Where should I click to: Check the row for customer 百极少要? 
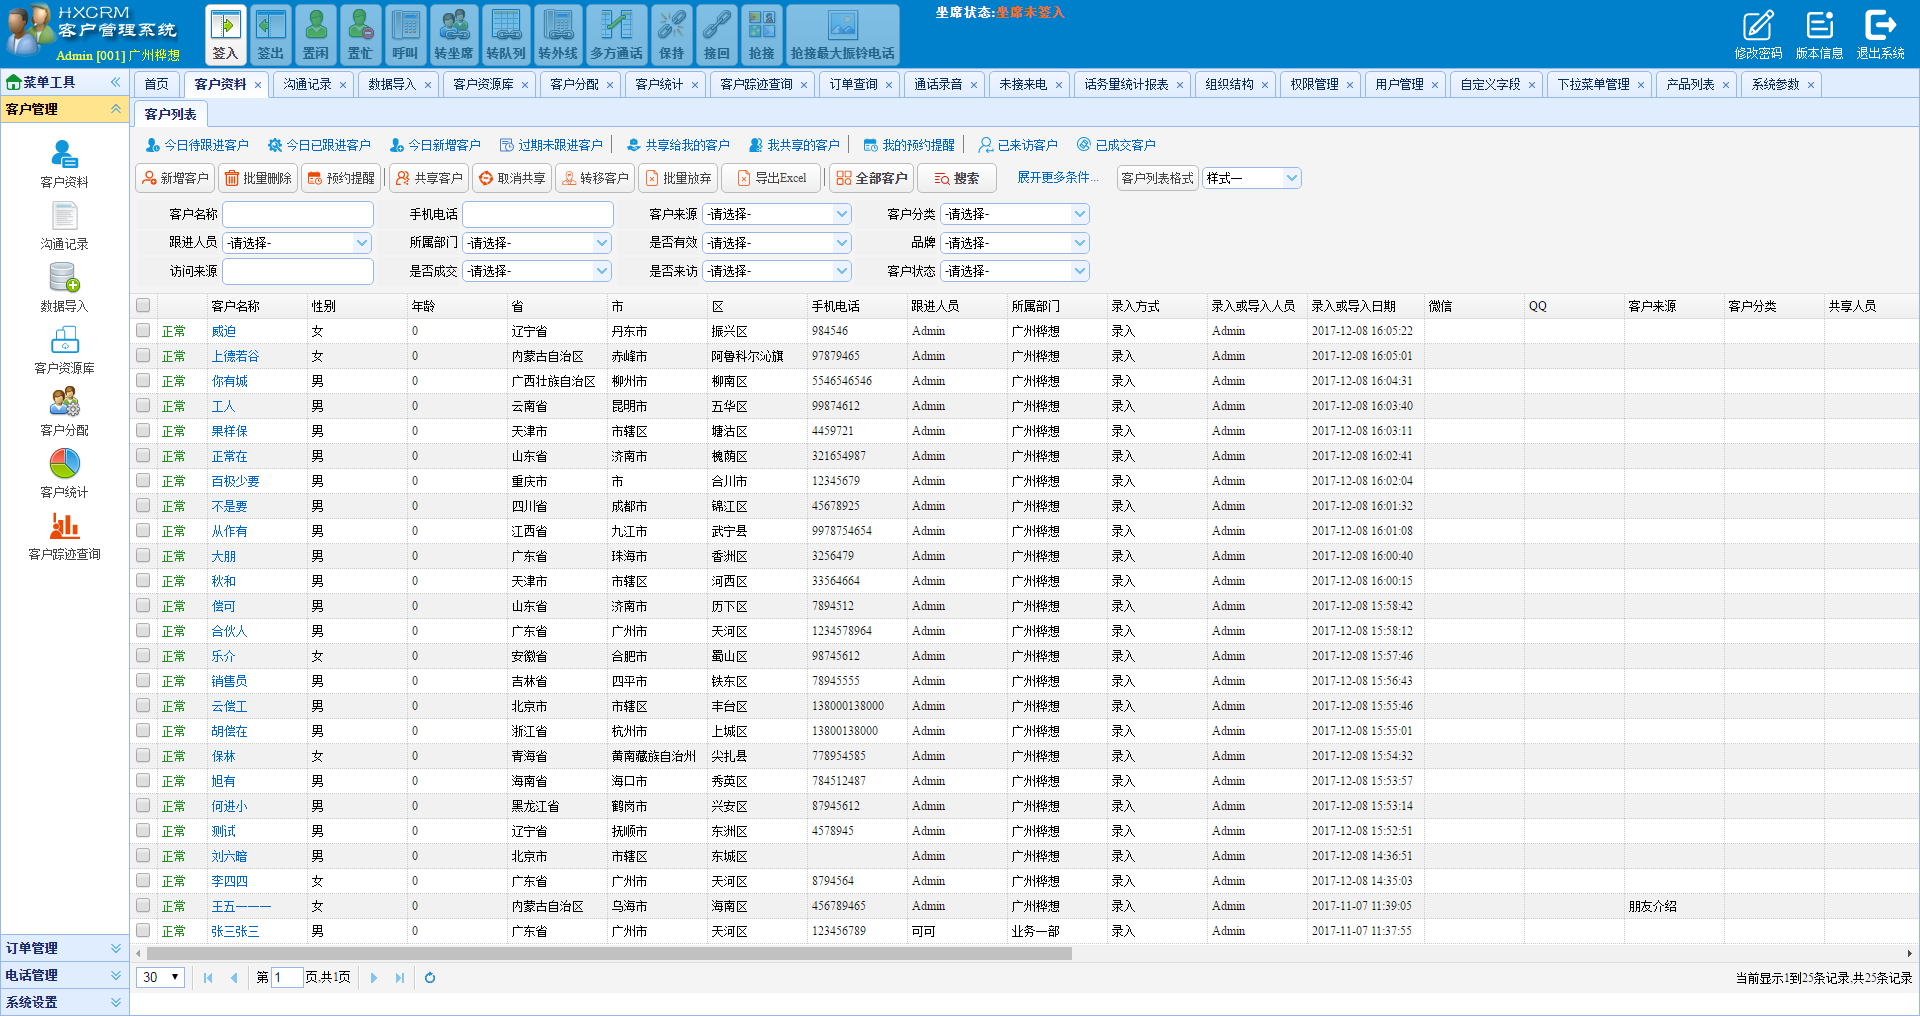point(143,481)
